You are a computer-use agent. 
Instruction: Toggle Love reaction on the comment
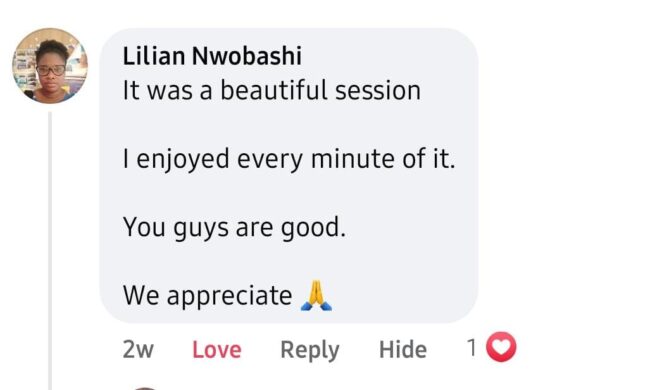216,349
